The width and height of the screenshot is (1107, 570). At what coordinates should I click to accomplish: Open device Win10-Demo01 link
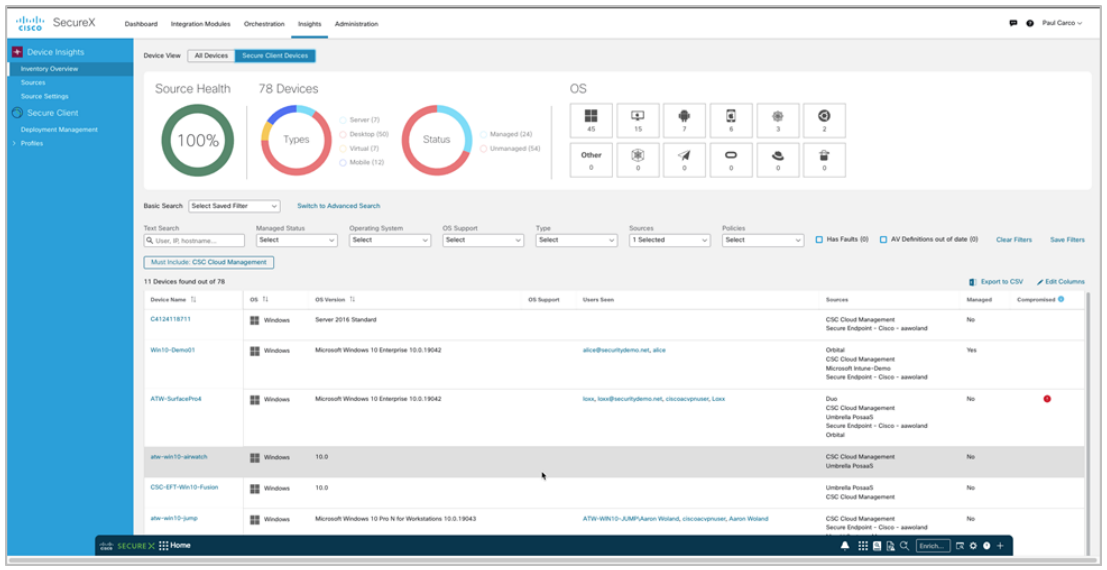click(172, 350)
